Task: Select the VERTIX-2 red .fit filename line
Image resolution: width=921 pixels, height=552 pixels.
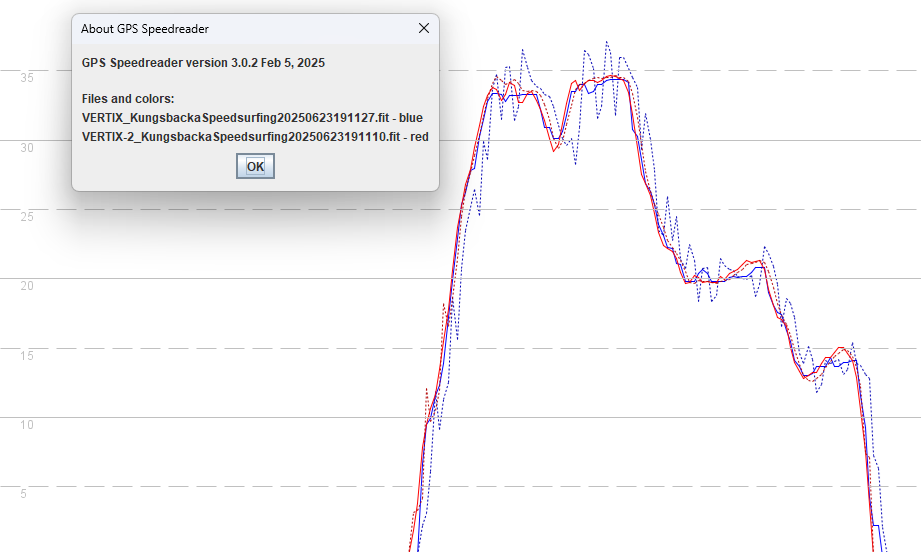Action: (255, 137)
